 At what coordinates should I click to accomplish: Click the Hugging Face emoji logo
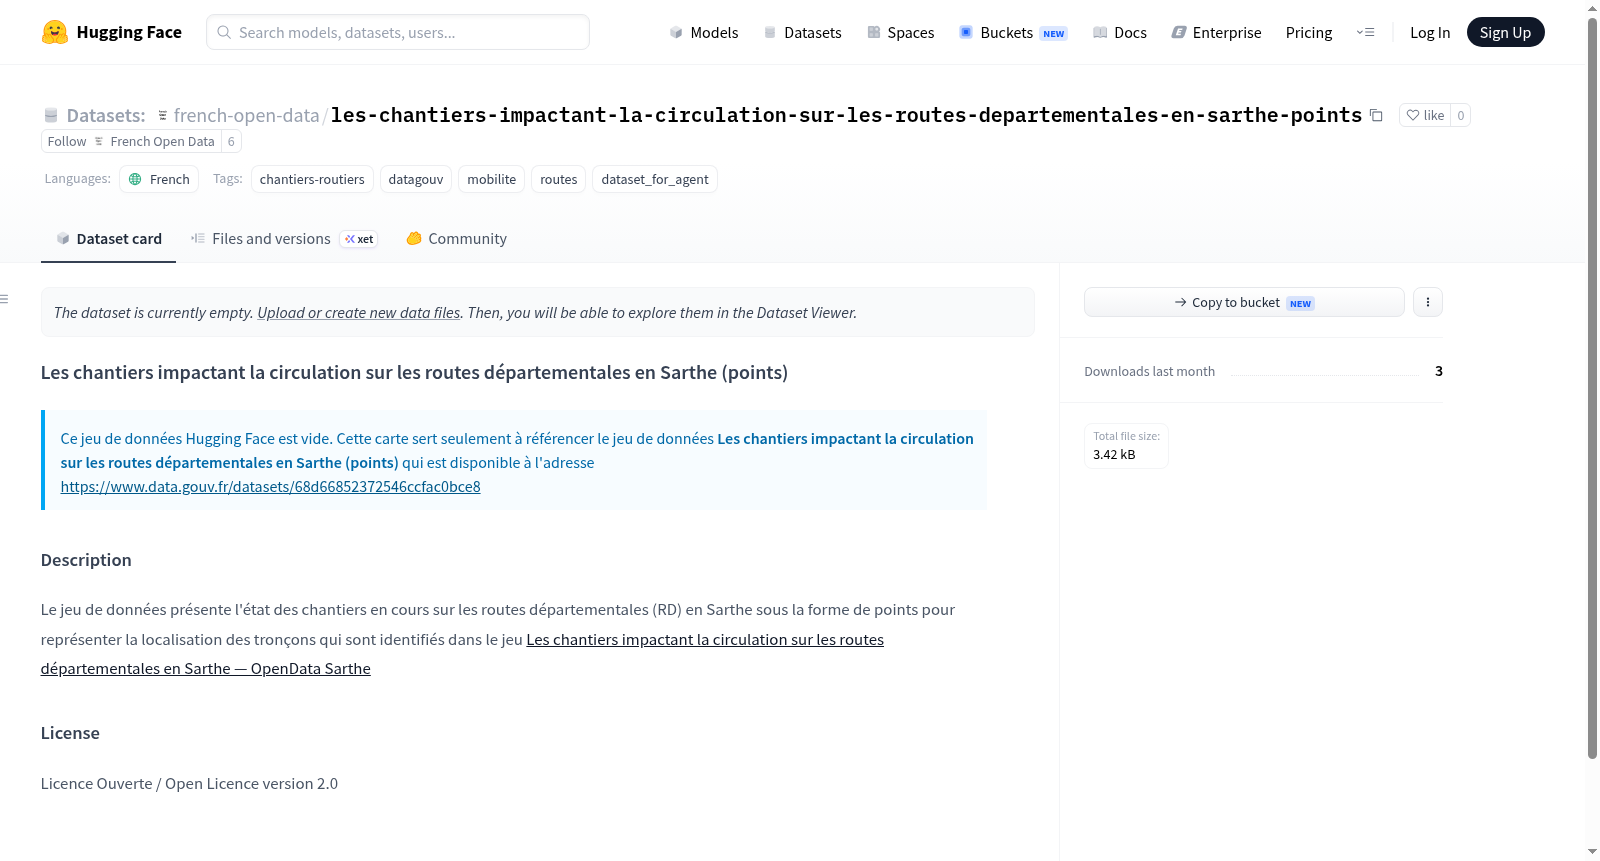coord(55,32)
